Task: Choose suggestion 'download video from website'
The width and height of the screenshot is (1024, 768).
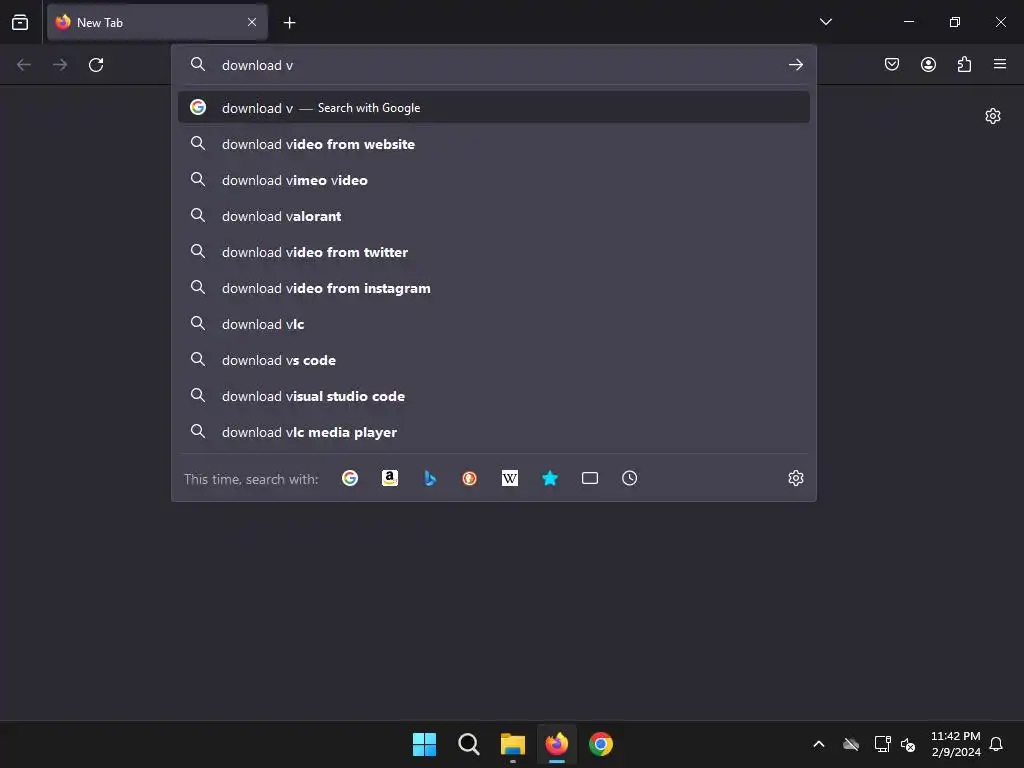Action: [494, 144]
